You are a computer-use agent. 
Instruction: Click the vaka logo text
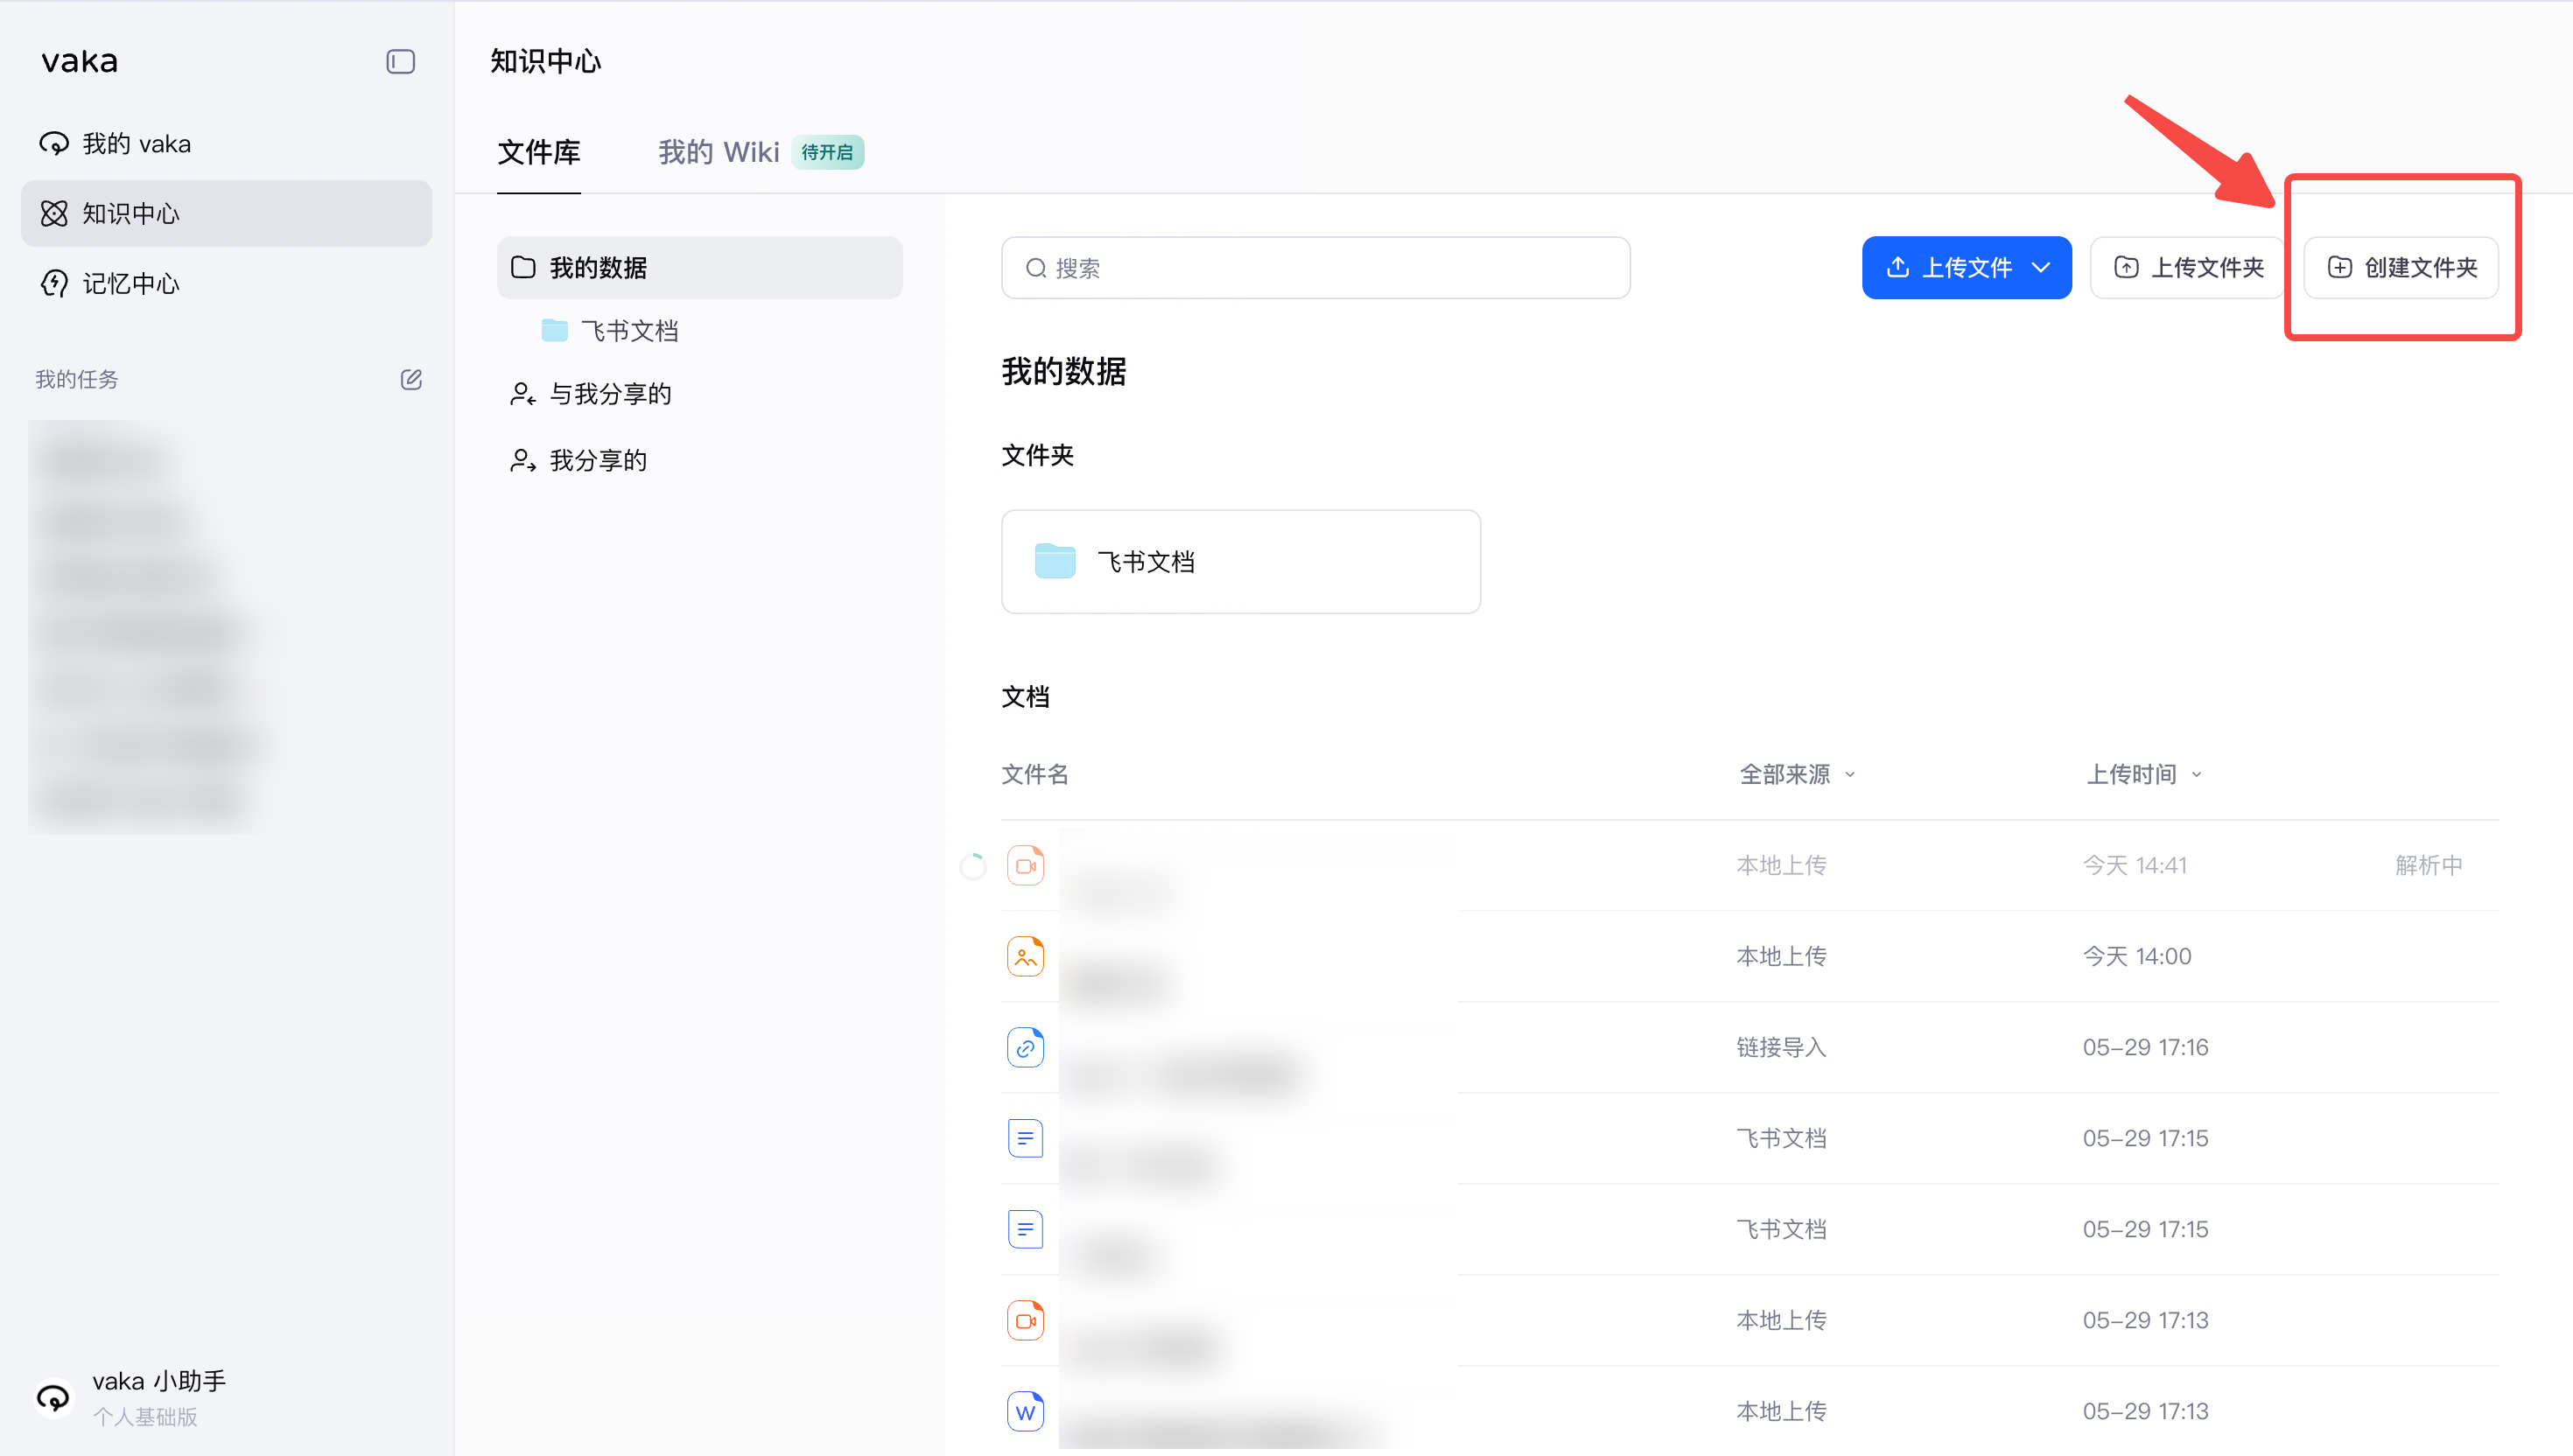pyautogui.click(x=79, y=62)
